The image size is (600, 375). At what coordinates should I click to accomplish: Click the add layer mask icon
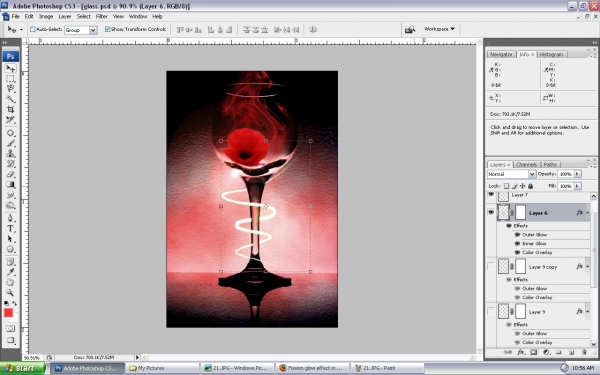coord(533,352)
